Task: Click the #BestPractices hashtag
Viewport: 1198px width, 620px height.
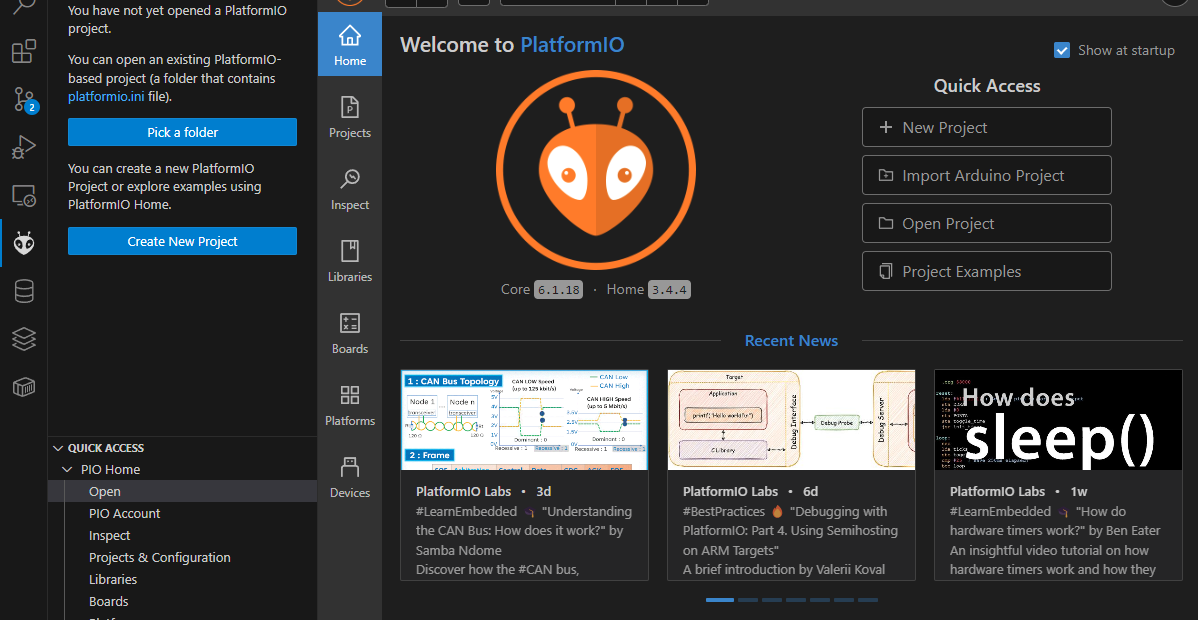Action: [x=723, y=511]
